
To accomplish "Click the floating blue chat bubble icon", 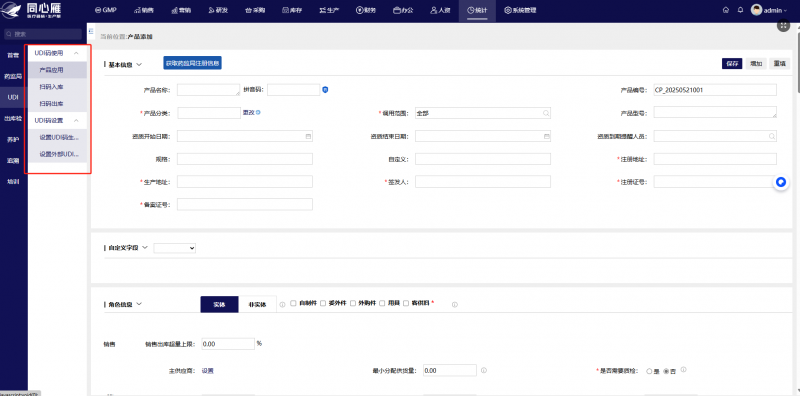I will coord(781,182).
